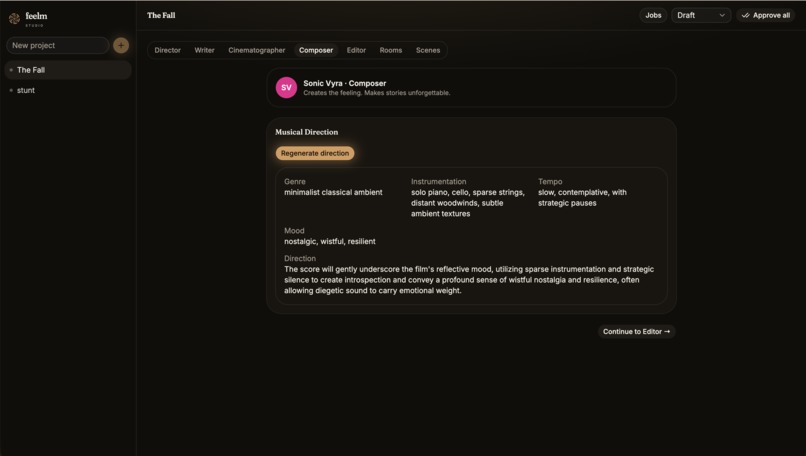This screenshot has width=806, height=456.
Task: Open The Fall project in sidebar
Action: pos(68,70)
